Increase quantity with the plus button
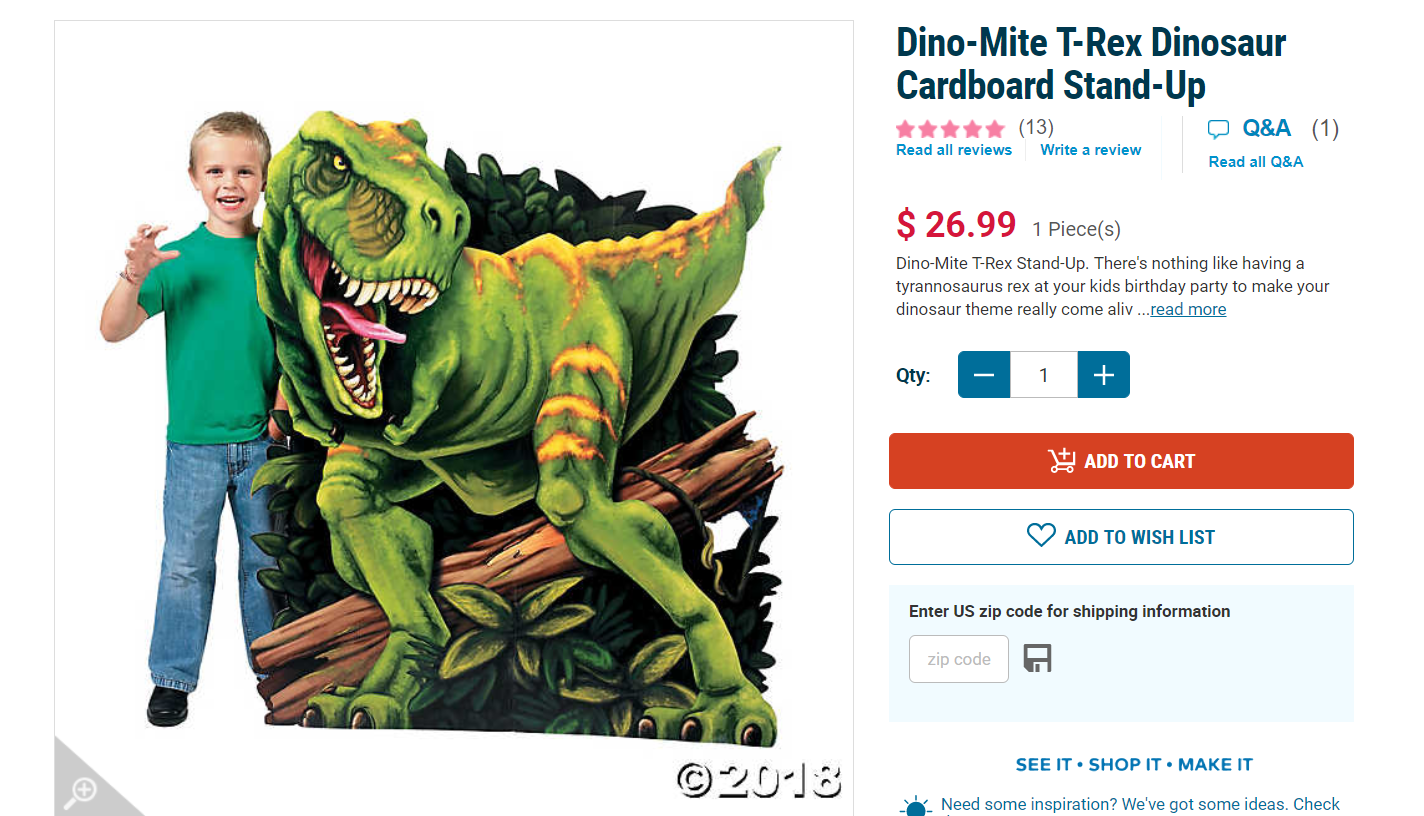 coord(1103,375)
